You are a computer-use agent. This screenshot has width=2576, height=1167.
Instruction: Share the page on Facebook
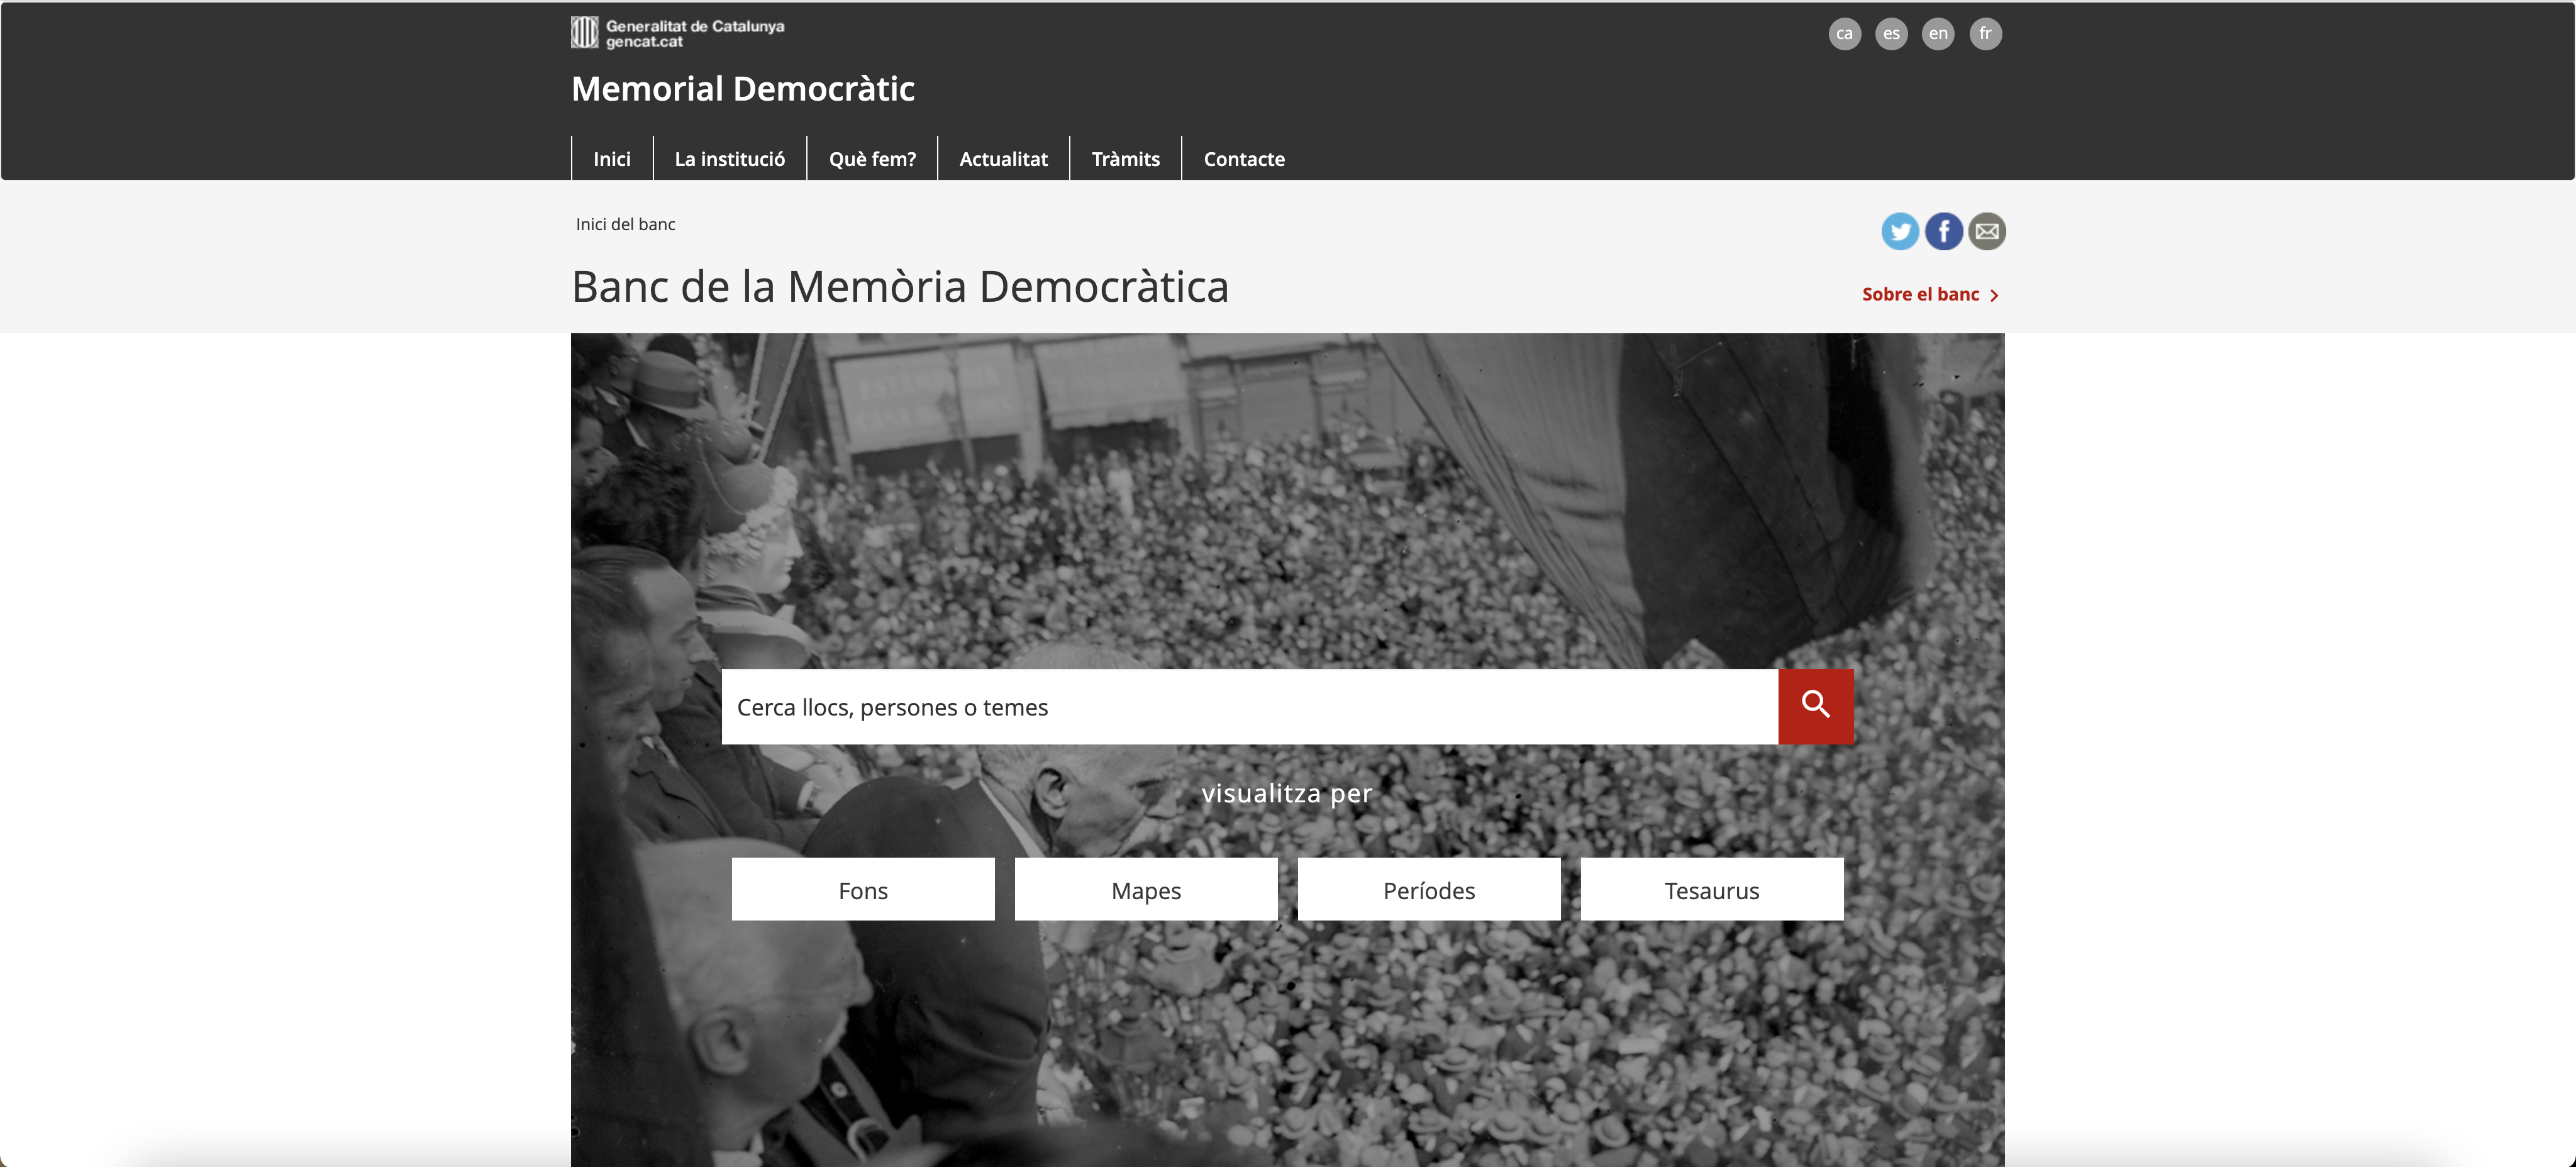1943,232
